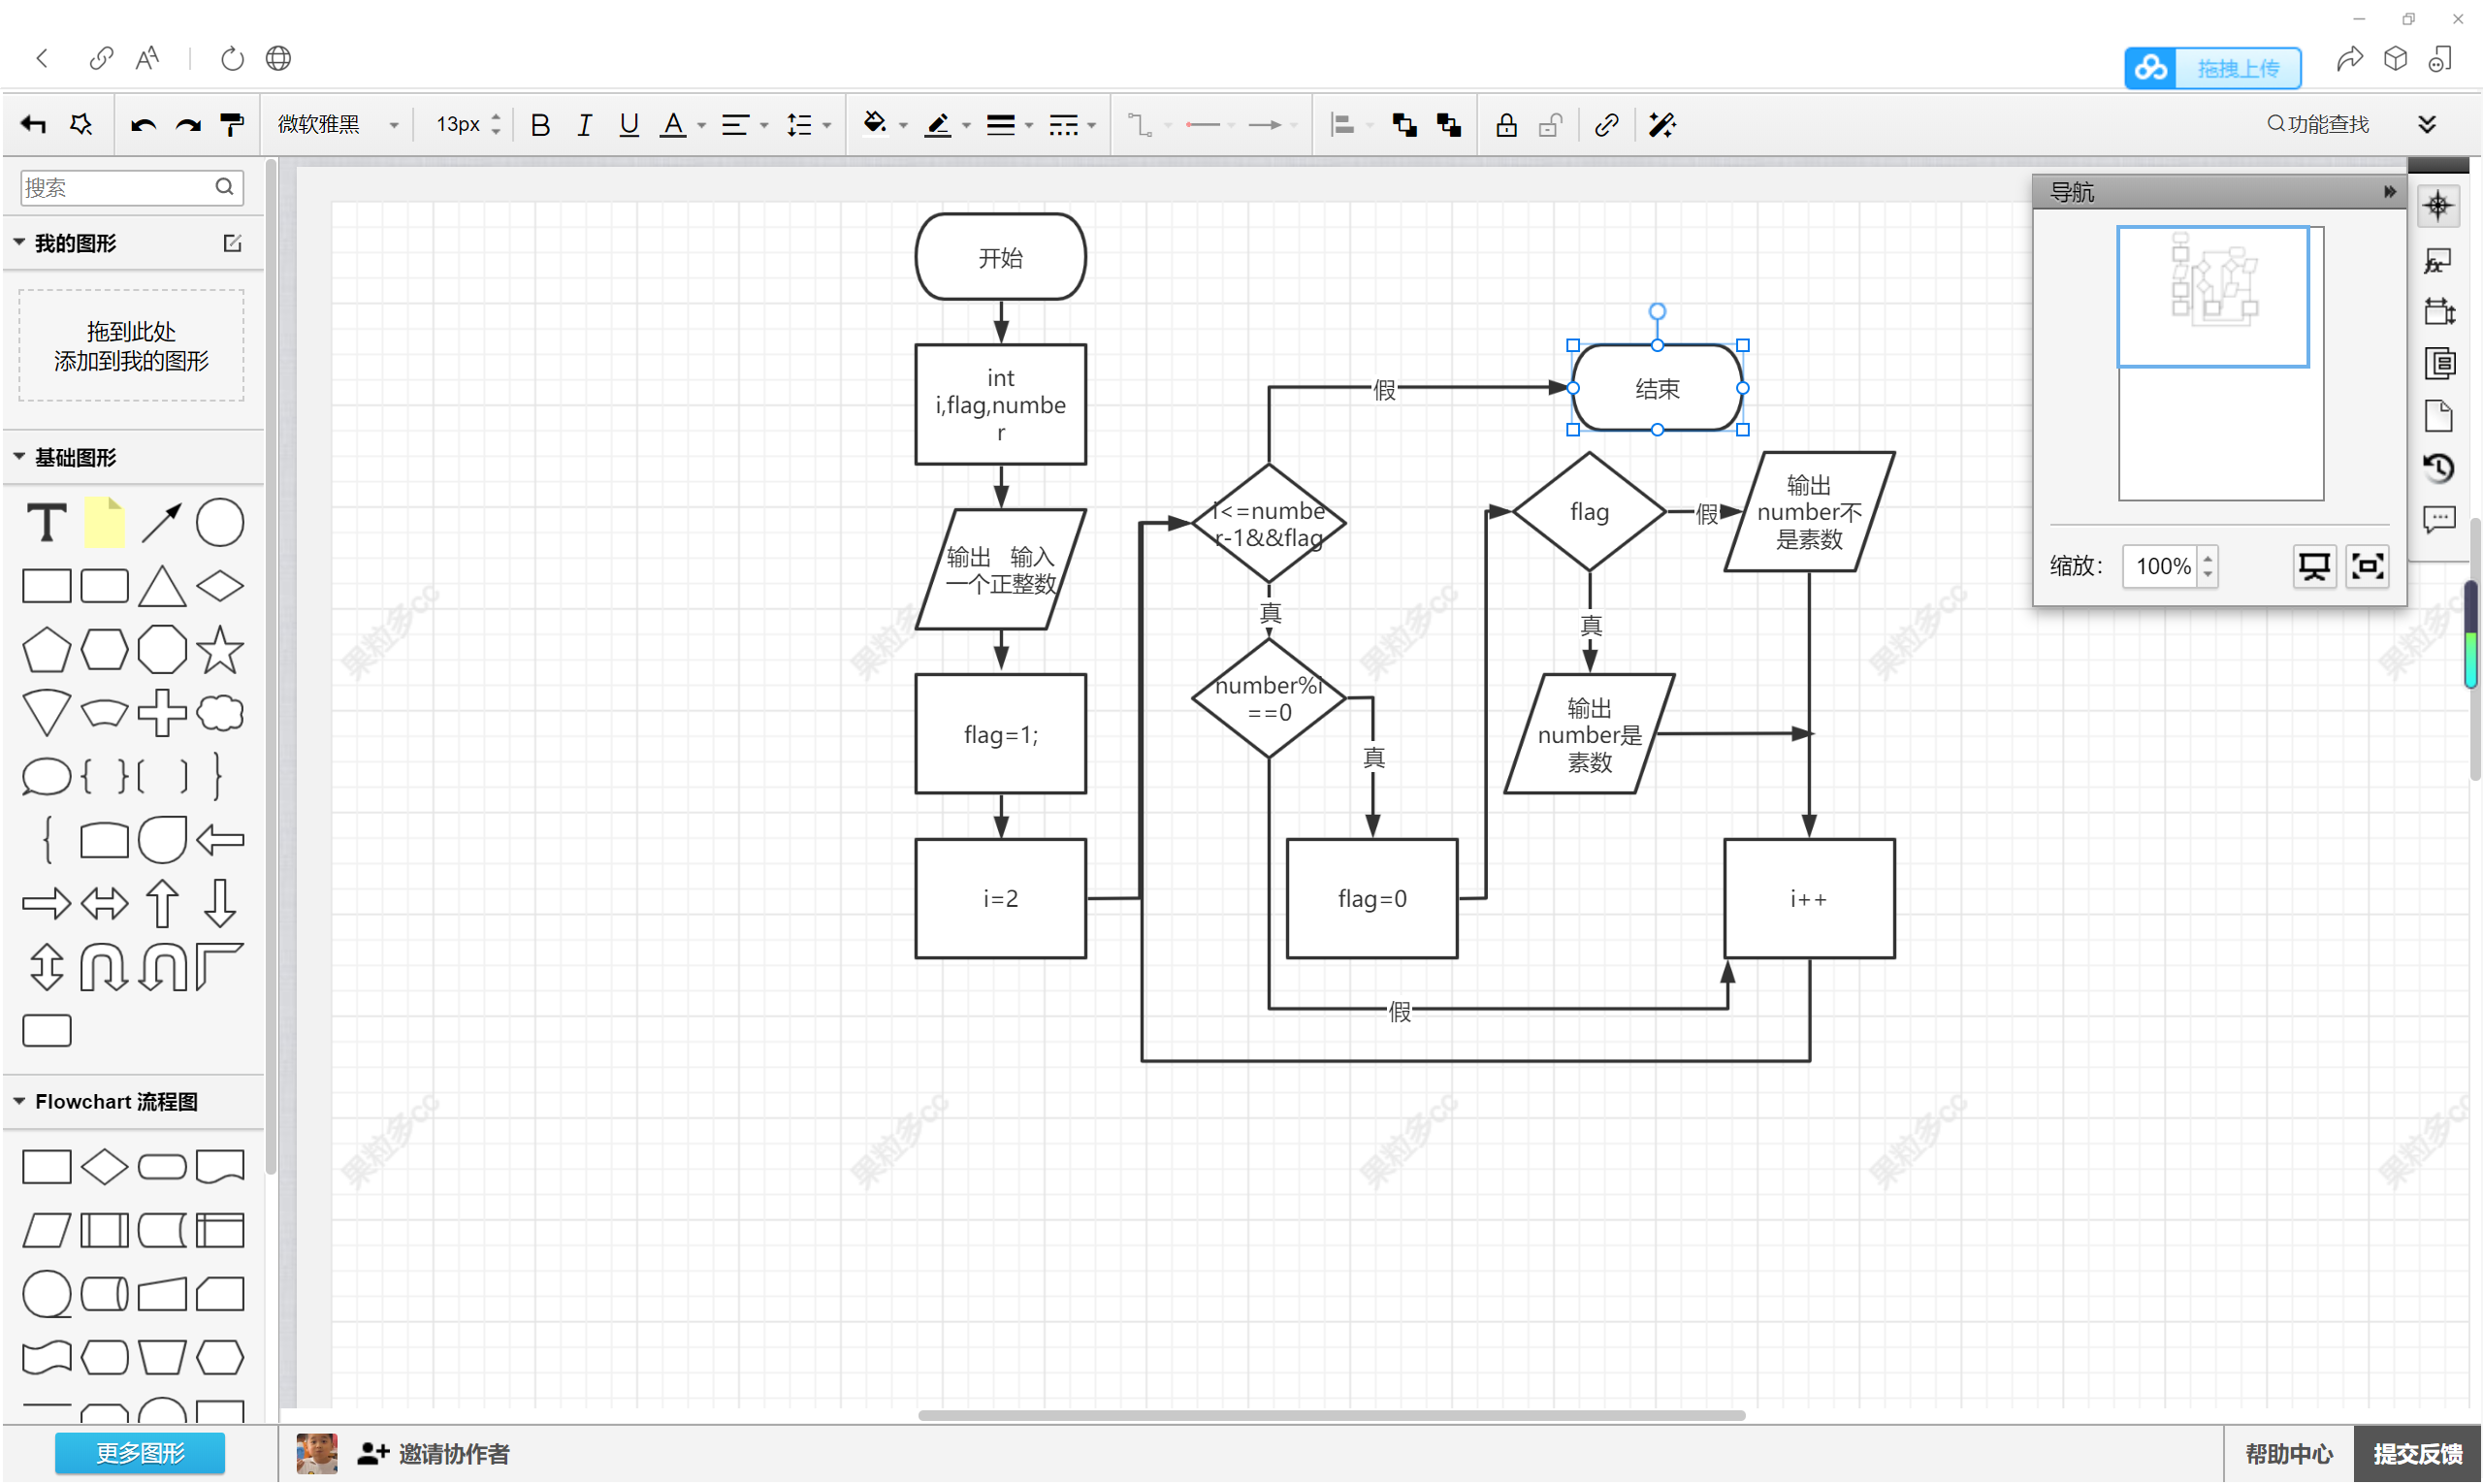The height and width of the screenshot is (1484, 2483).
Task: Click the 帮助中心 help center tab
Action: point(2288,1453)
